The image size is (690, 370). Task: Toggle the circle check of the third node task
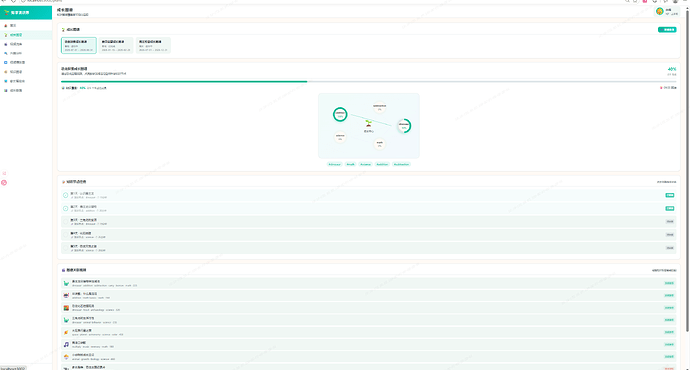click(x=66, y=222)
